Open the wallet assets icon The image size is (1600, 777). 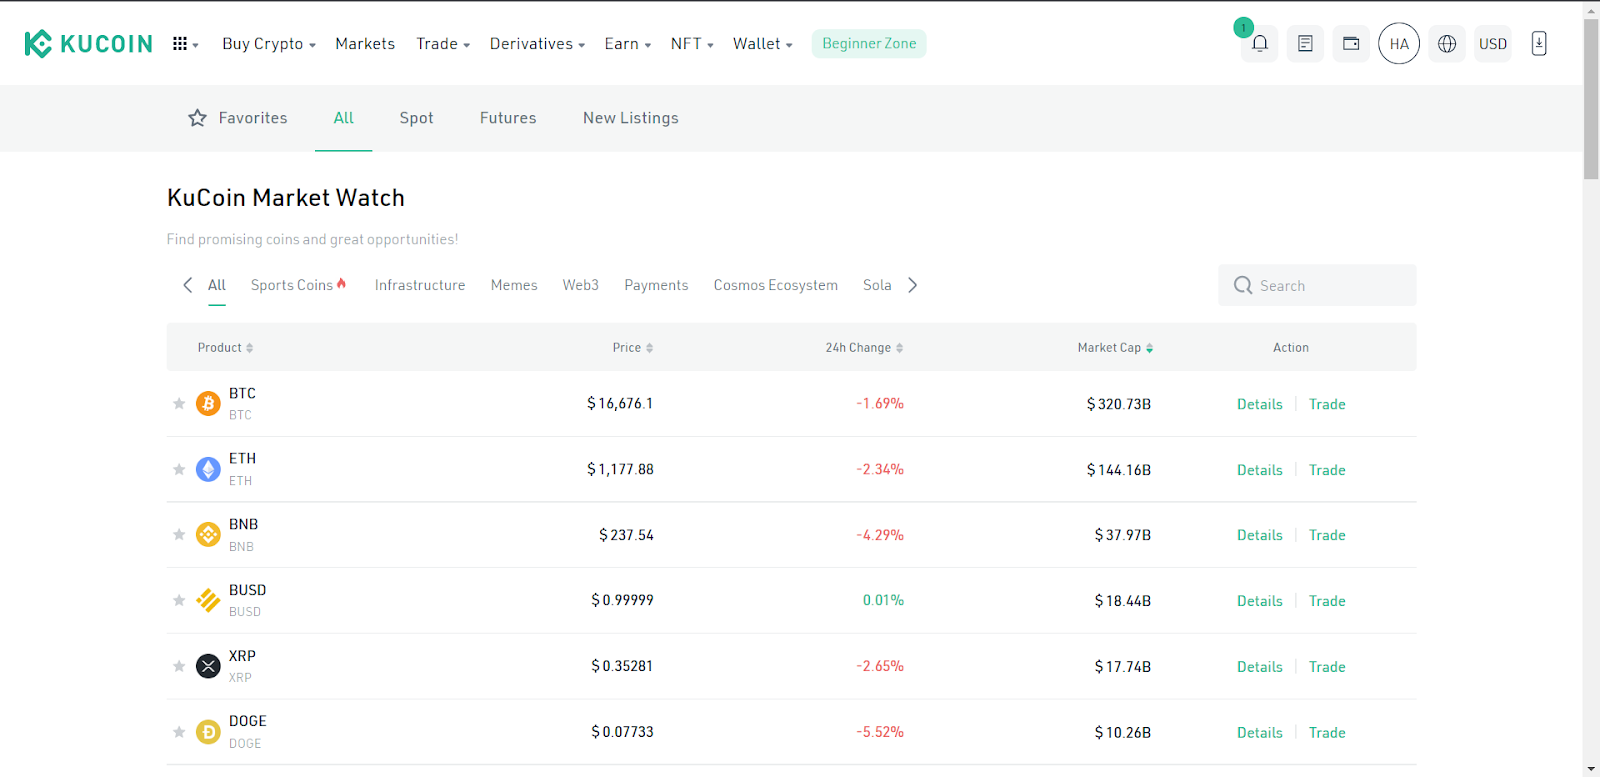(x=1351, y=44)
